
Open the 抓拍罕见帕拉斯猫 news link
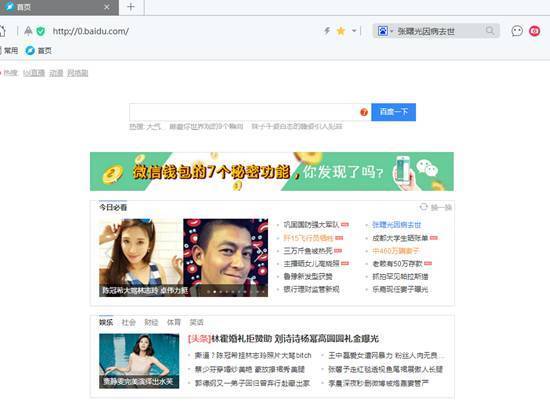(400, 276)
